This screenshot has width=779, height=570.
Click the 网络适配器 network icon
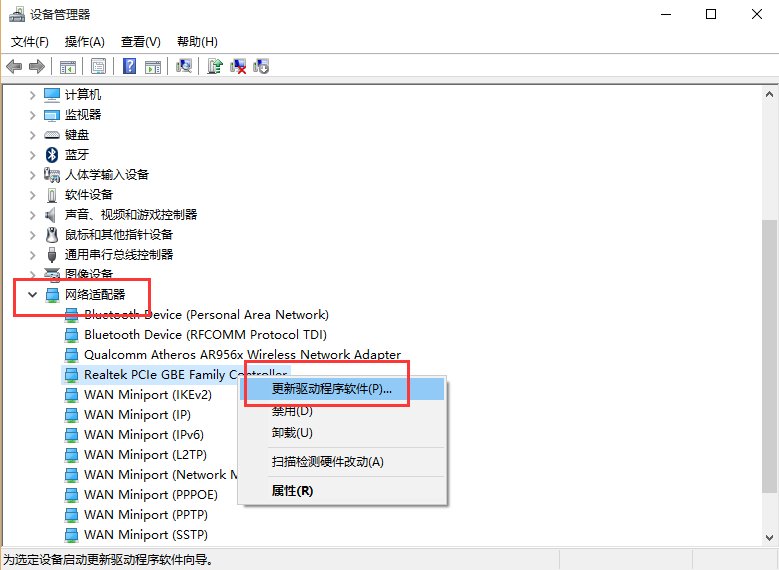(x=52, y=295)
